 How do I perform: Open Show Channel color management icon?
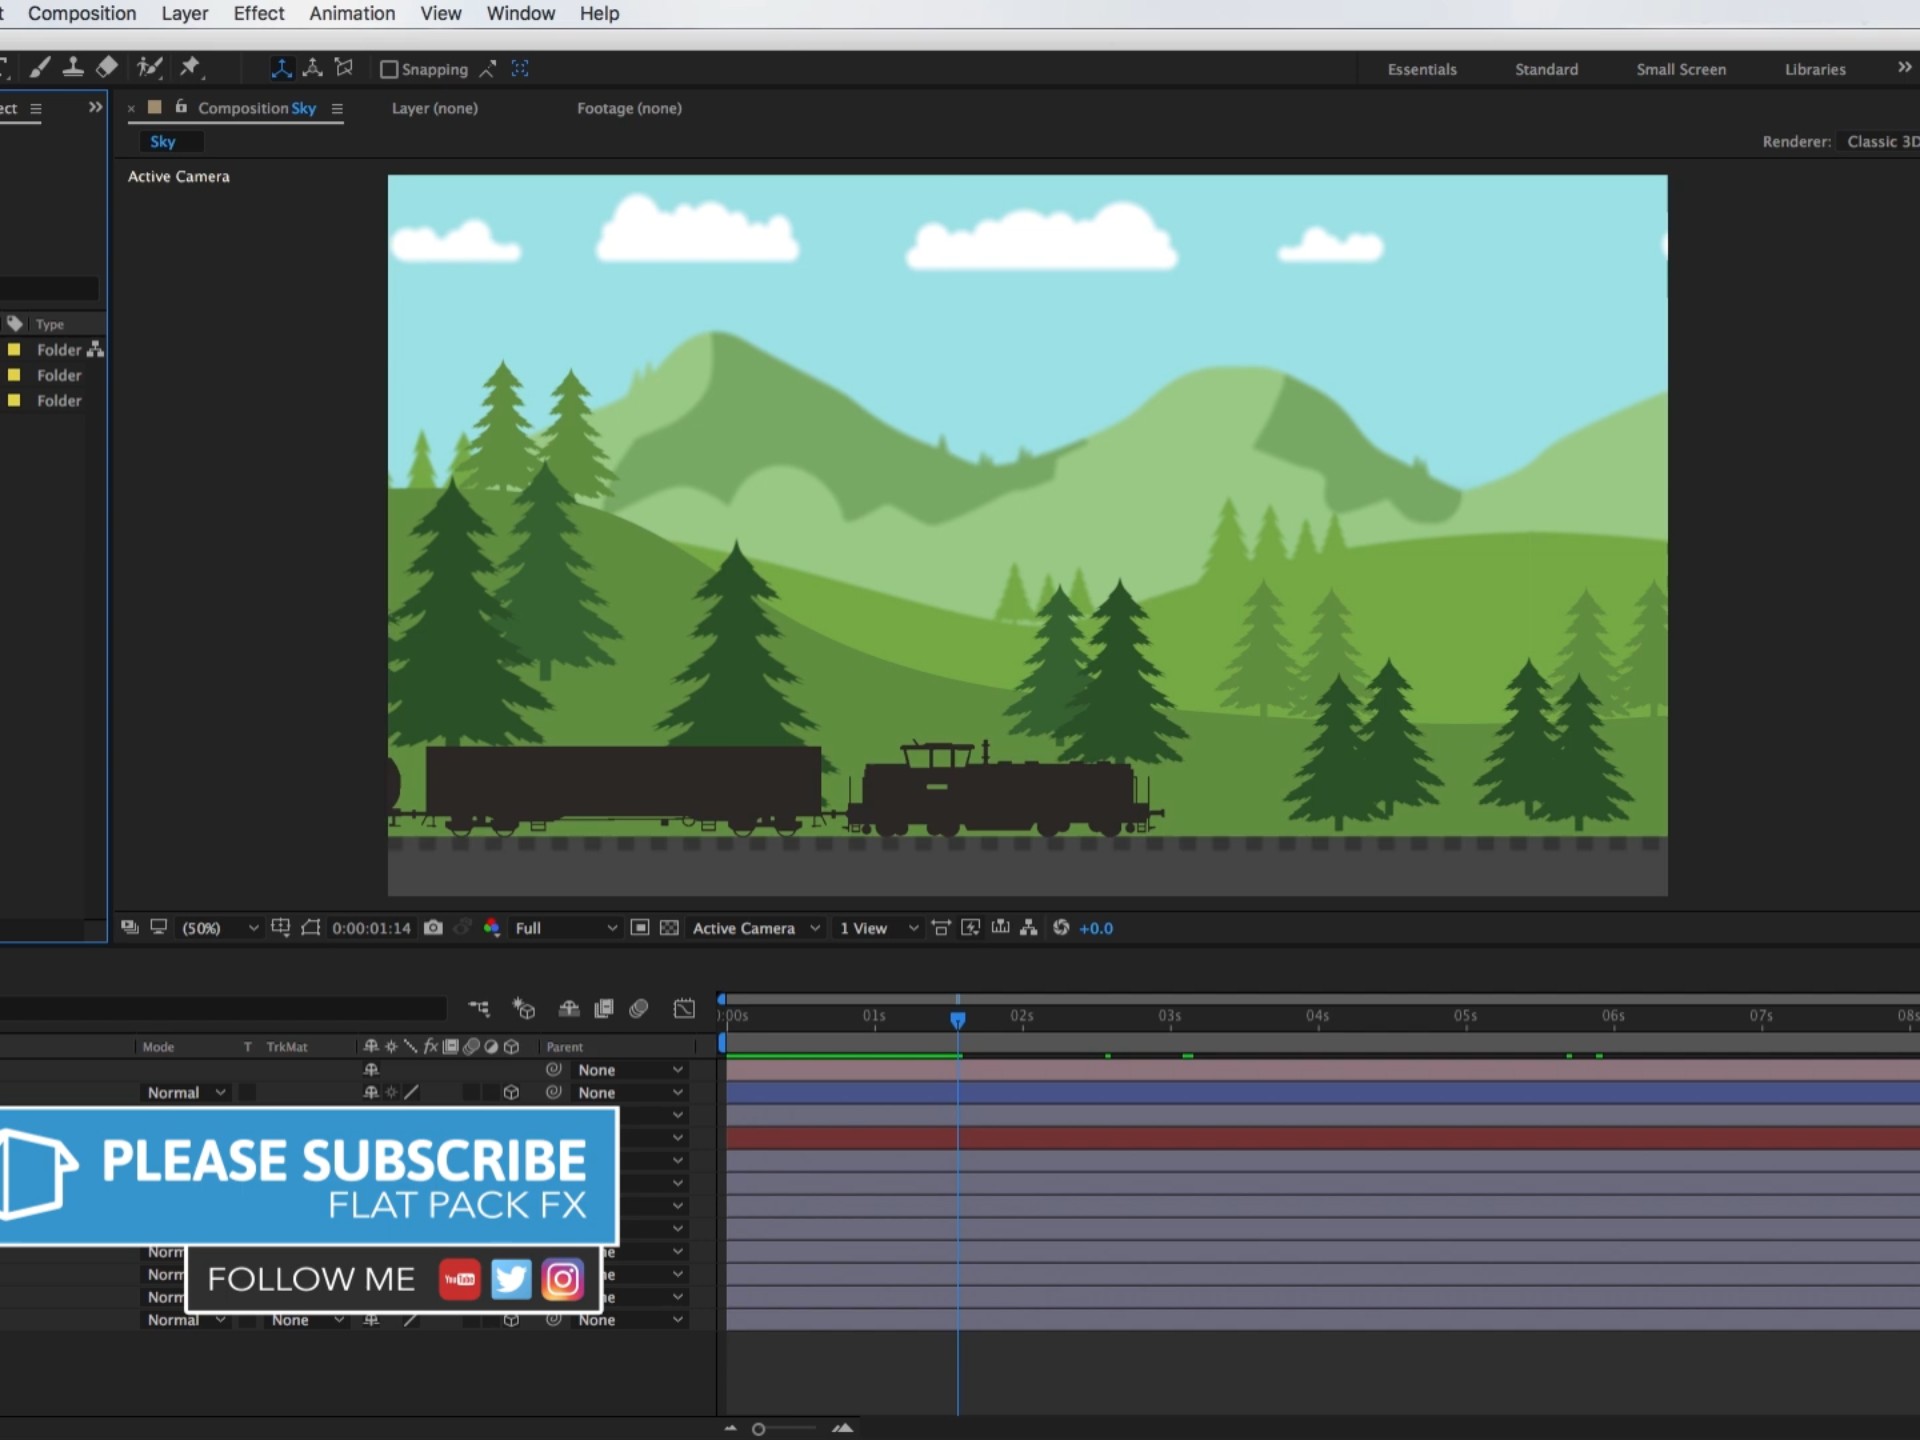(x=491, y=927)
